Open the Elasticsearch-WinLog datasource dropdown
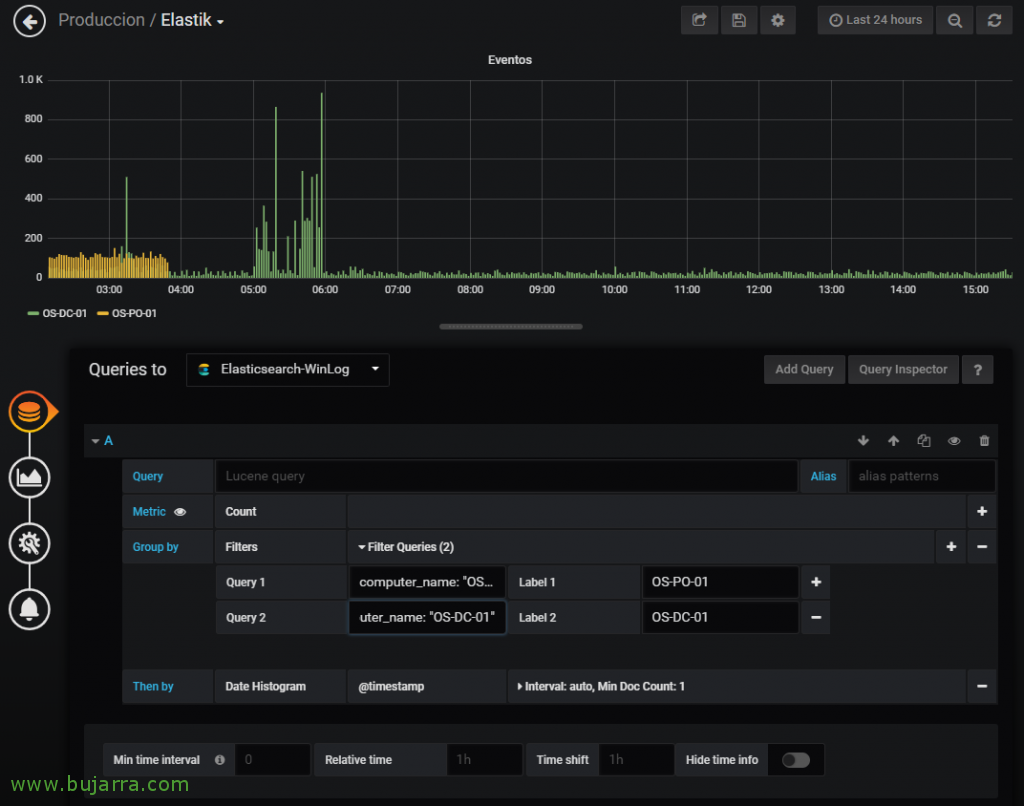This screenshot has width=1024, height=806. pos(287,369)
